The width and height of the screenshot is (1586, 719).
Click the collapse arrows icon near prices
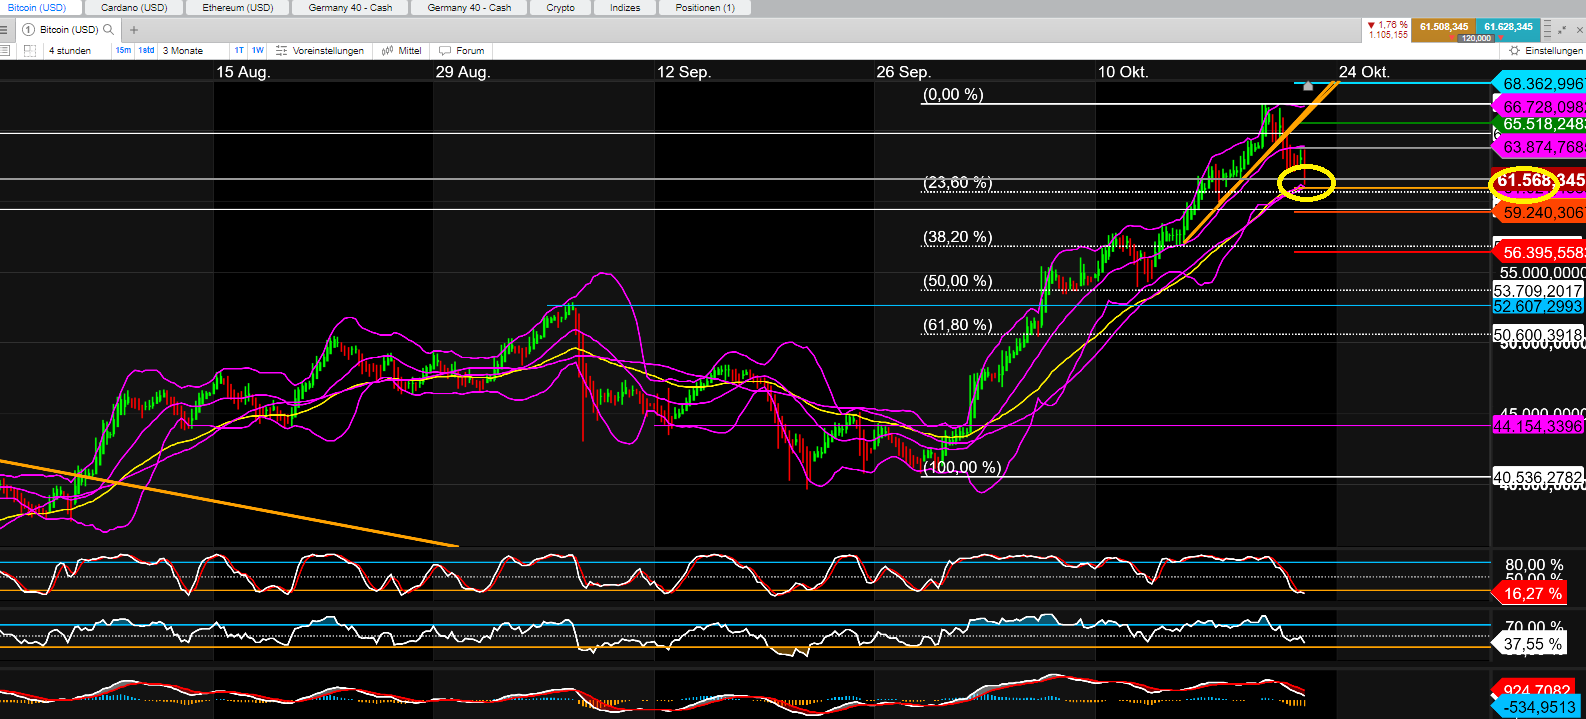click(x=1563, y=30)
